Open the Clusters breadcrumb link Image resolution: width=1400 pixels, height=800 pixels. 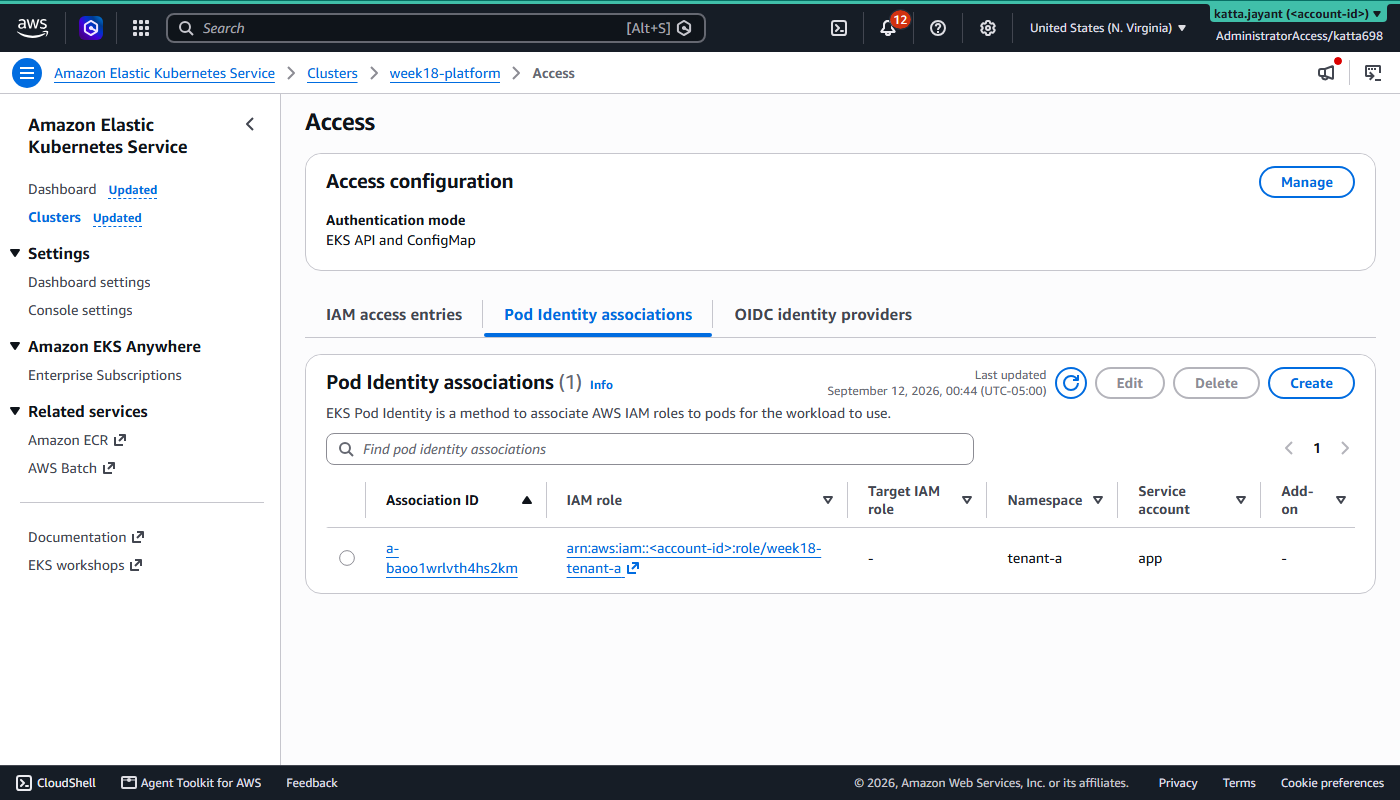point(332,73)
